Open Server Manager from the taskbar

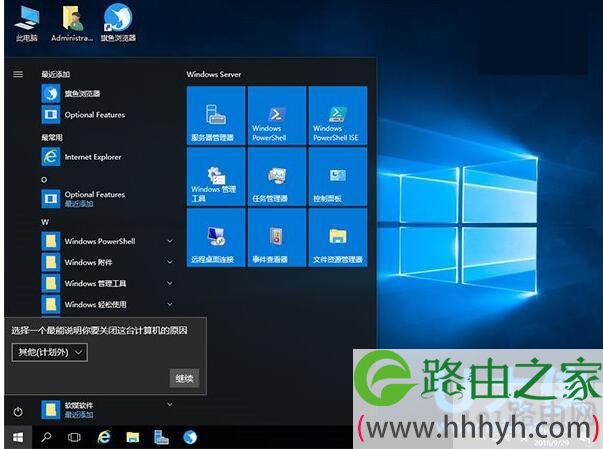(161, 437)
